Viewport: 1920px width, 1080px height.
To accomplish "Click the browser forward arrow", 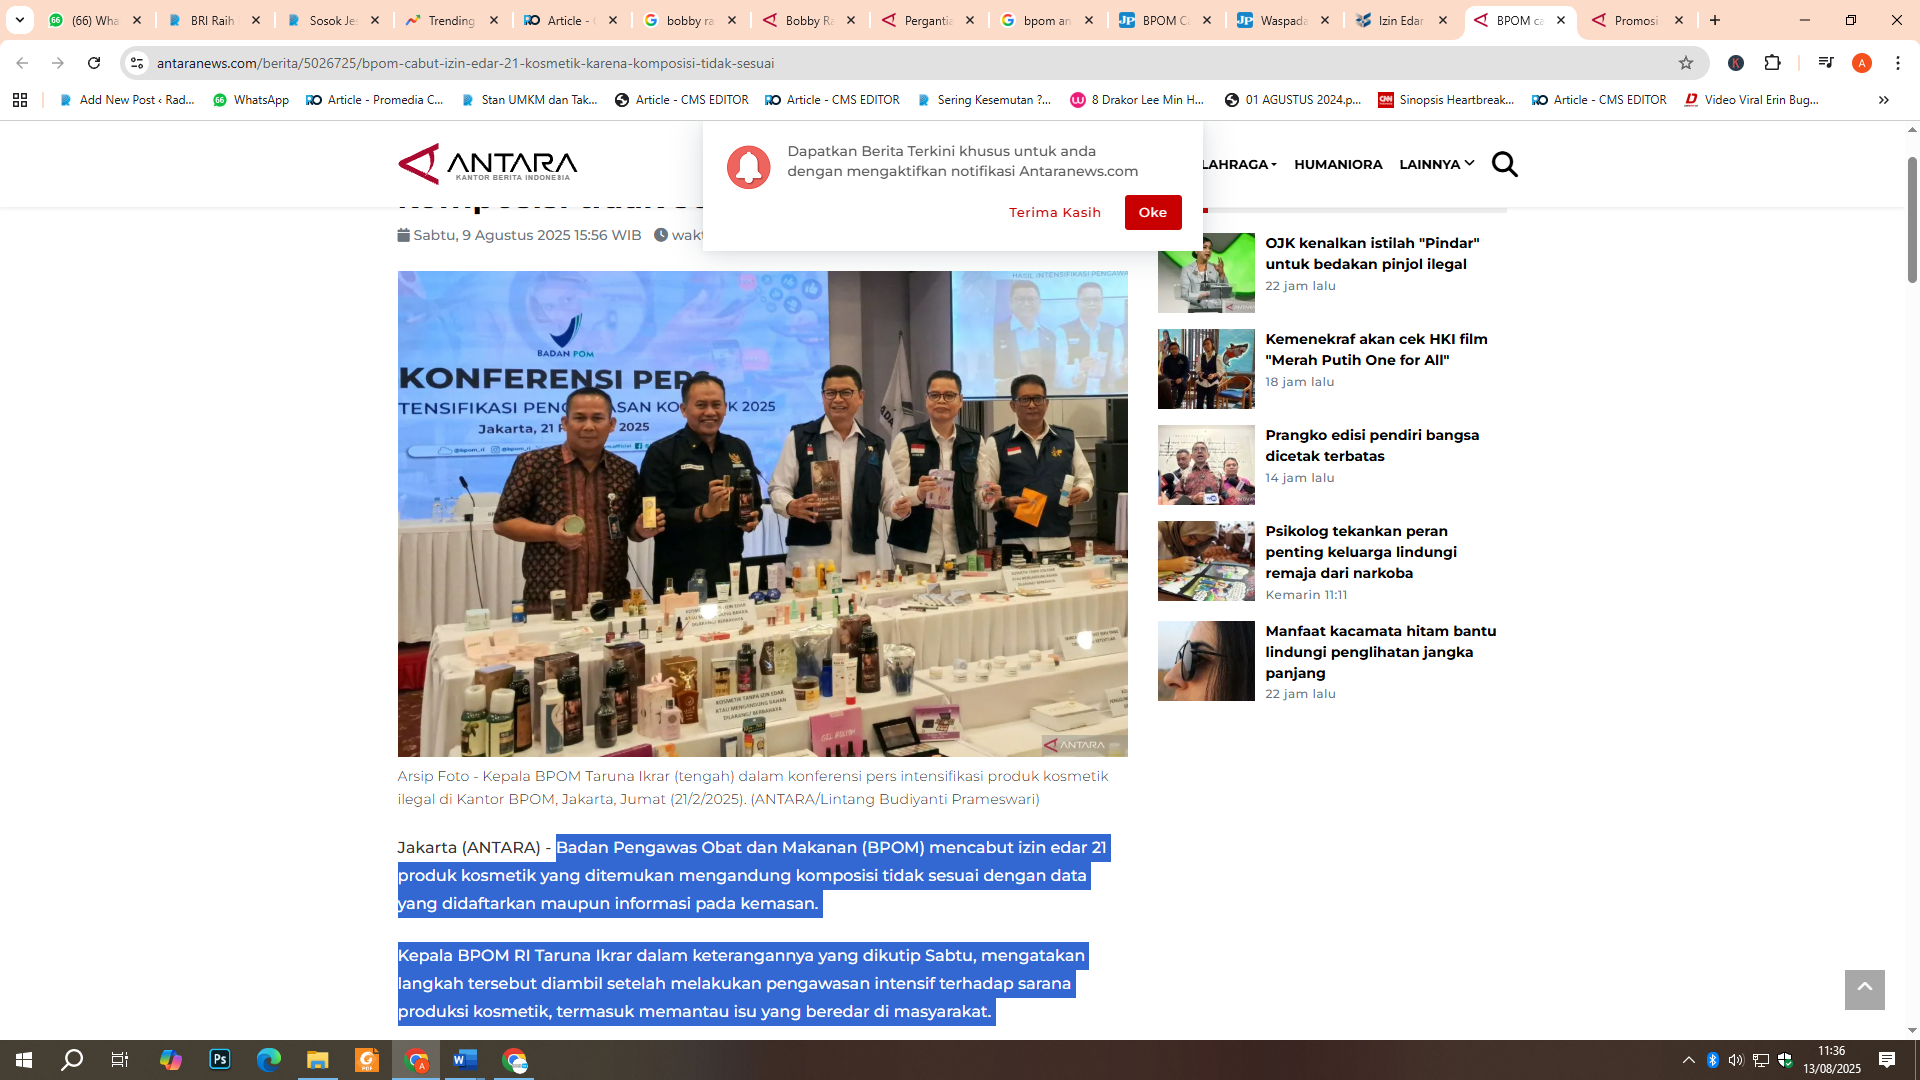I will [x=58, y=63].
